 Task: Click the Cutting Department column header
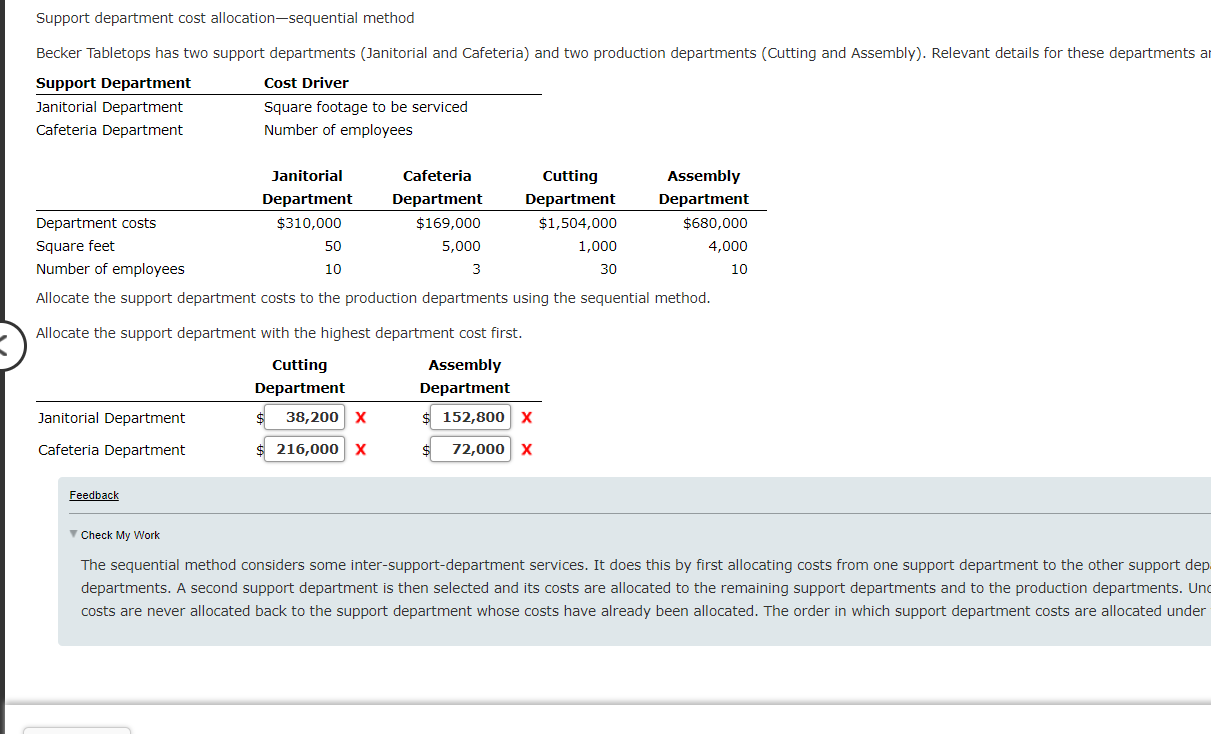click(x=299, y=376)
